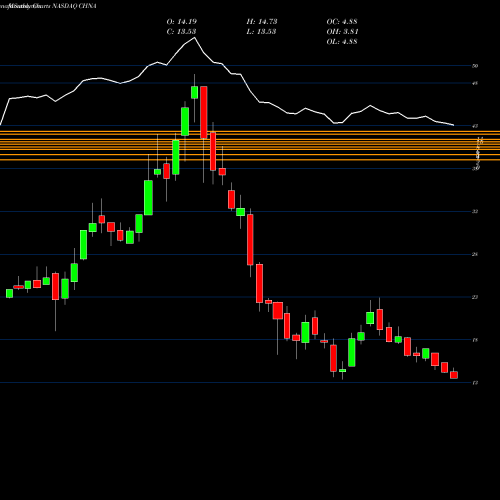Click the 'L: 13.53' low value

tap(261, 32)
